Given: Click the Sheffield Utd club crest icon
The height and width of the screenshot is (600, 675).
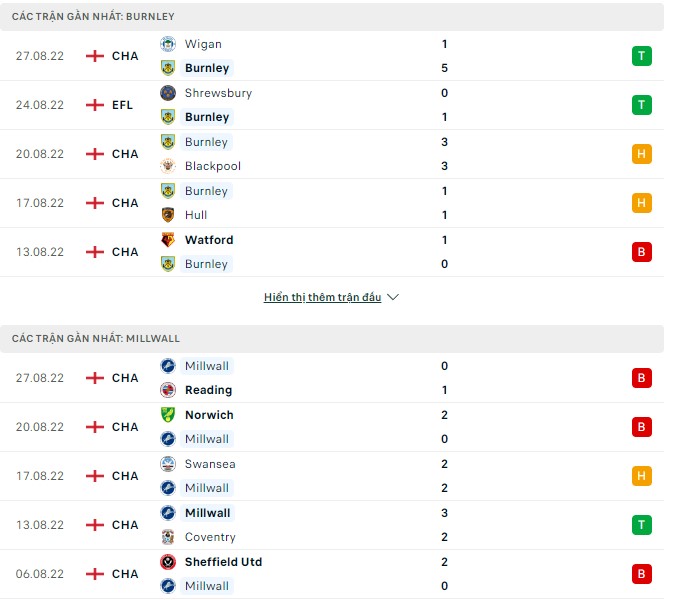Looking at the screenshot, I should coord(168,562).
